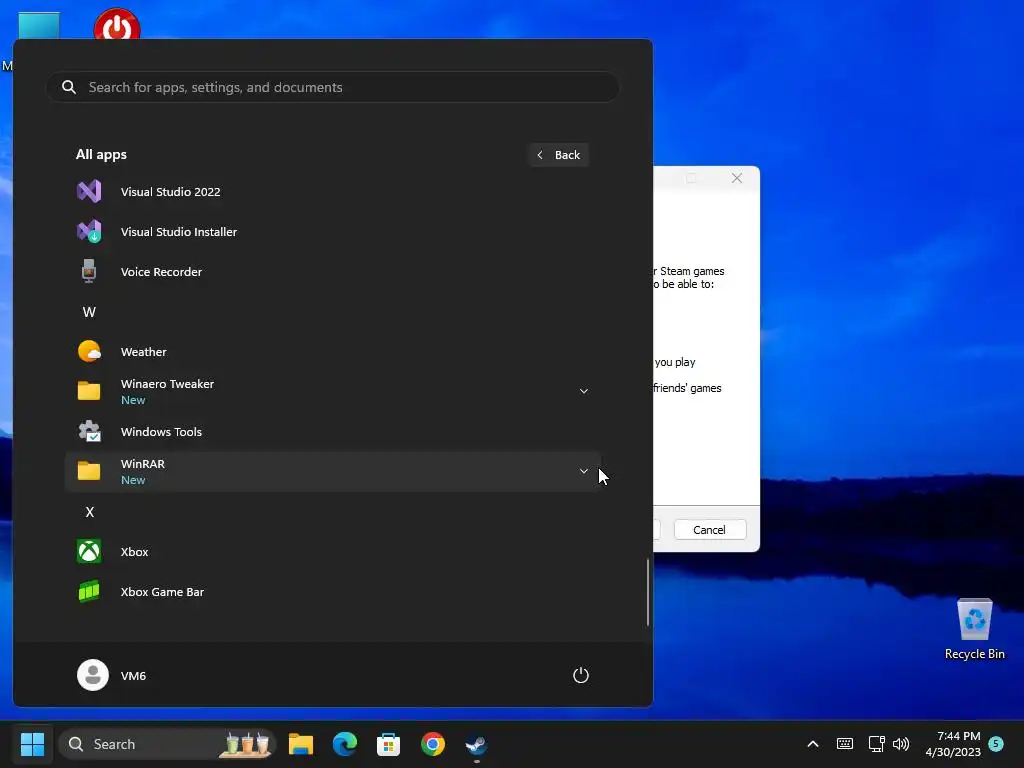
Task: Click the Winaero Tweaker folder icon
Action: 89,391
